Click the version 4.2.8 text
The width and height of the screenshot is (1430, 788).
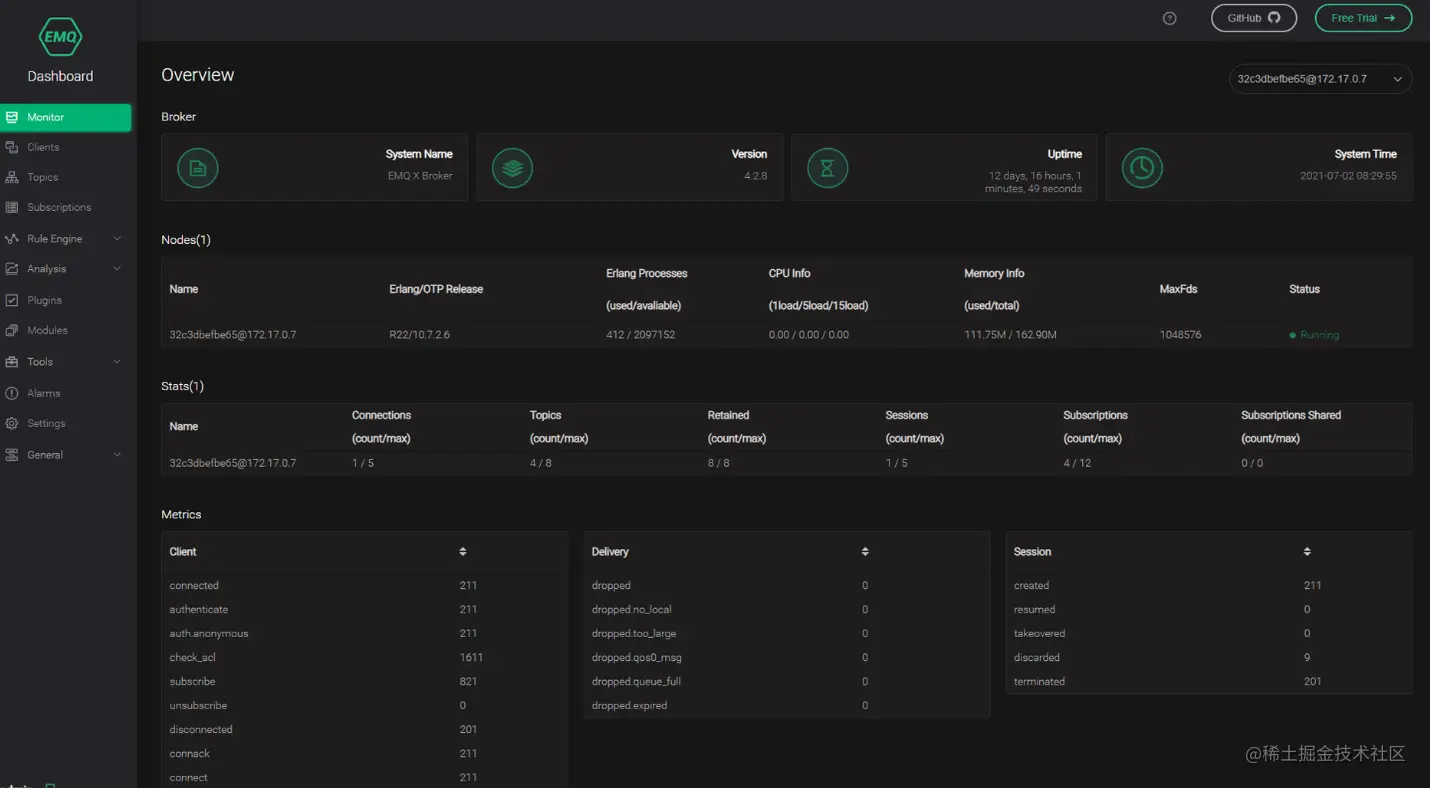756,176
